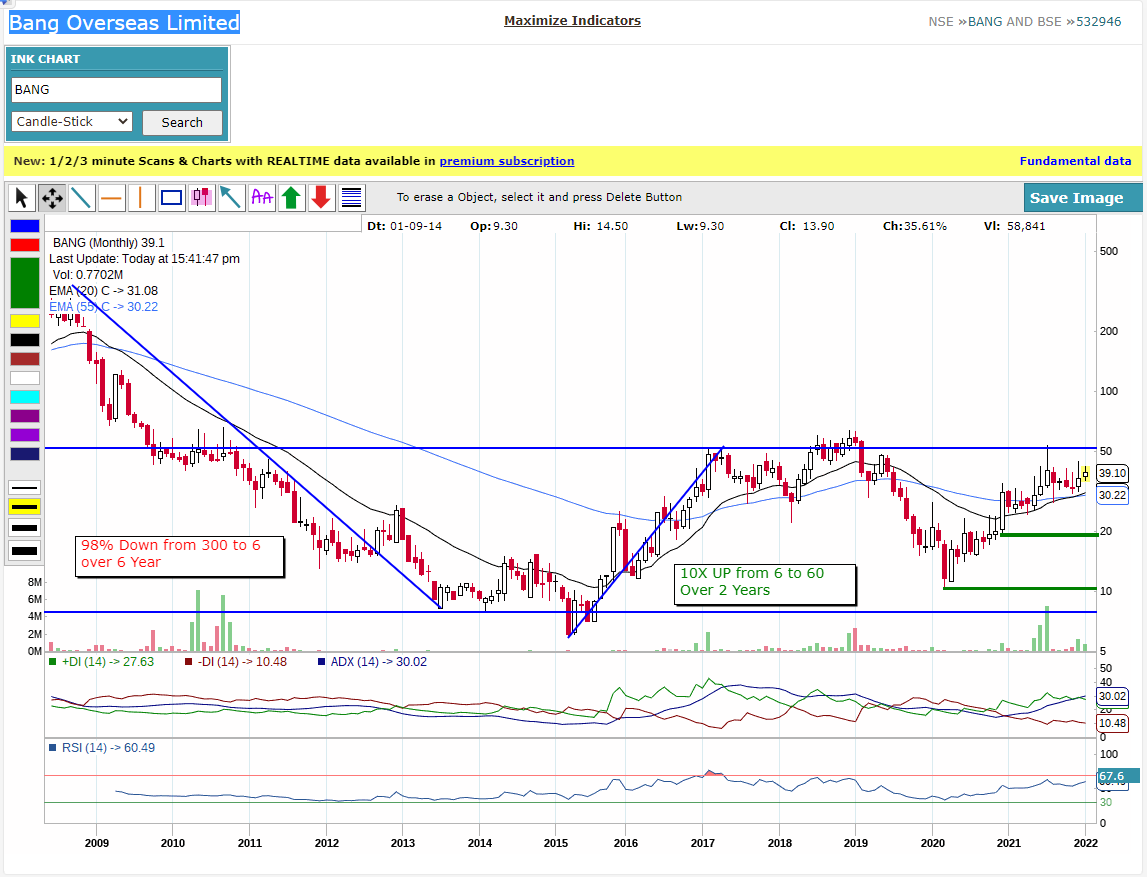Select the move/pan crosshair tool
Screen dimensions: 1147x877
pos(52,197)
